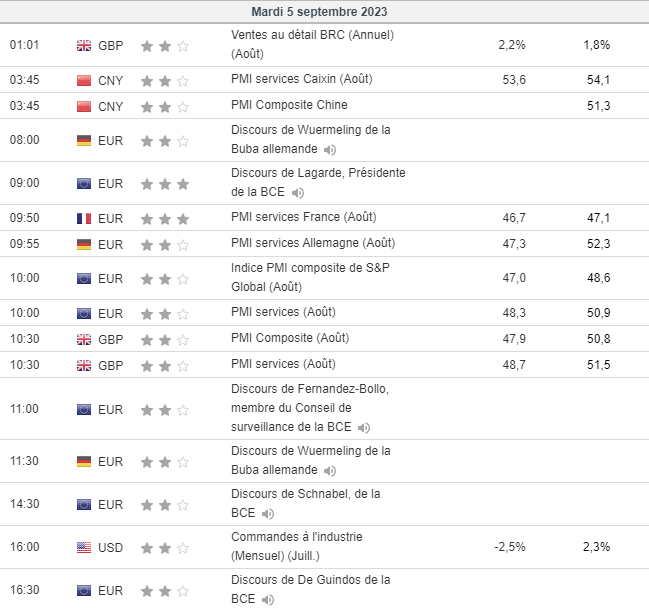Click star rating of Commandes à l'industrie

(x=164, y=547)
